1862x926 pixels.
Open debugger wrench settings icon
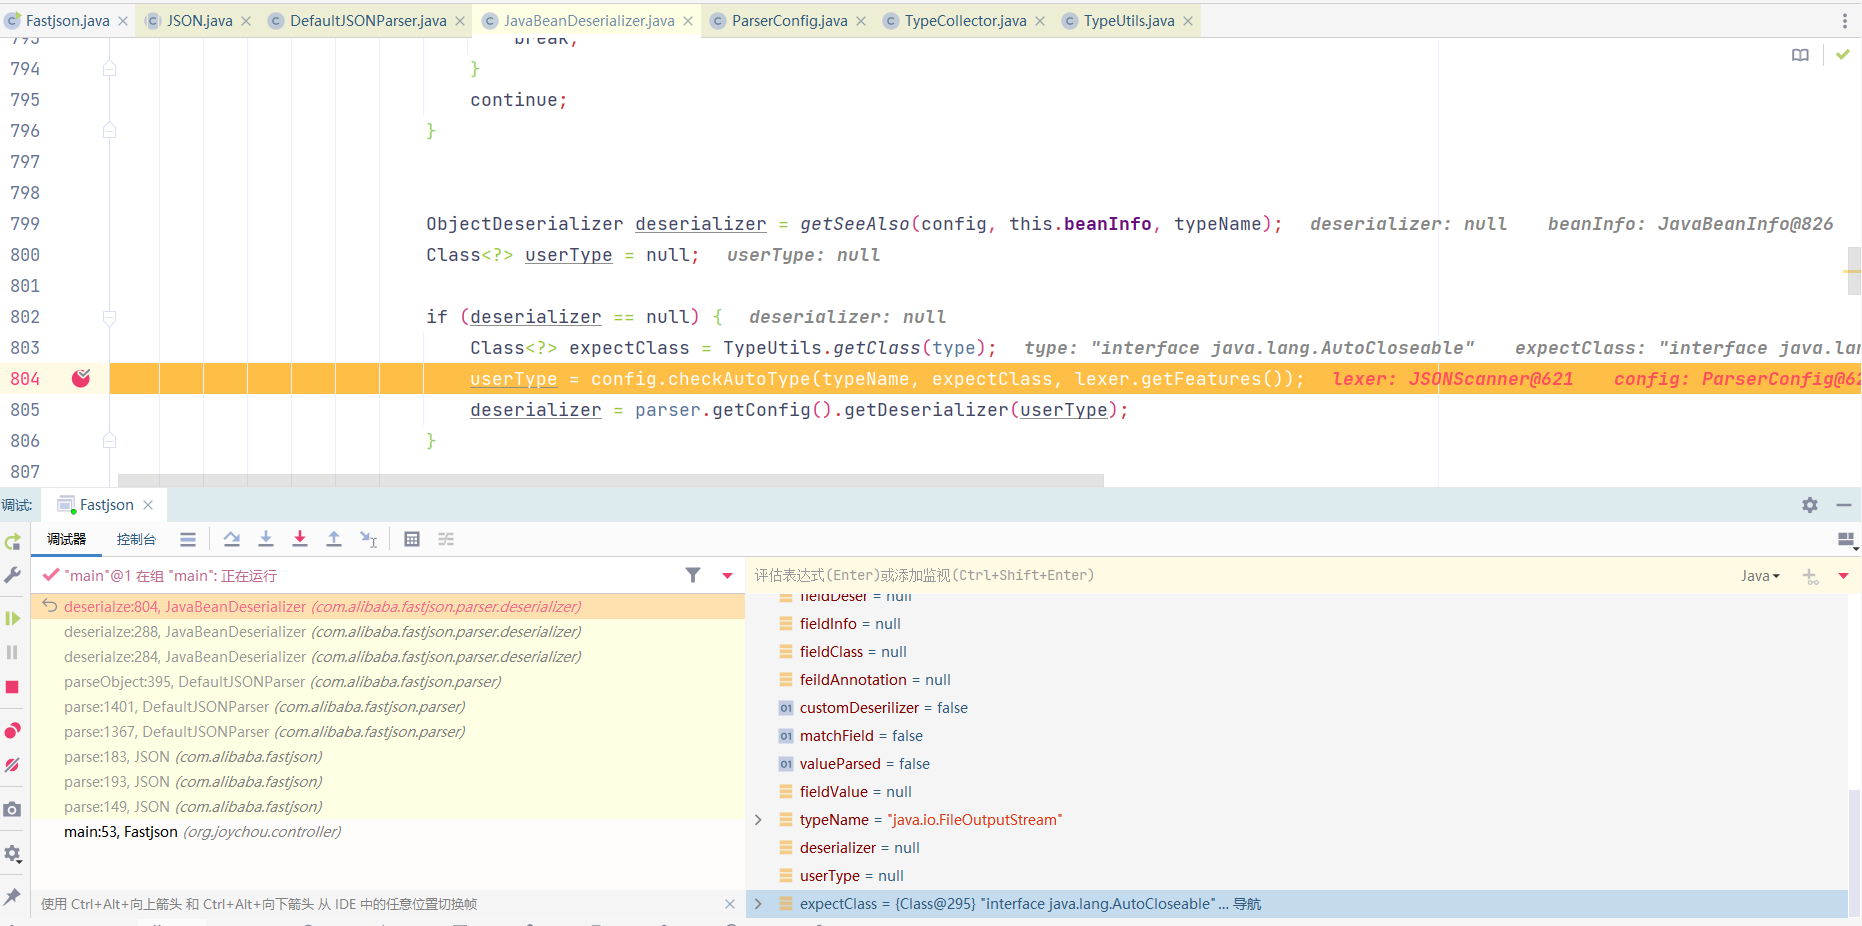12,575
